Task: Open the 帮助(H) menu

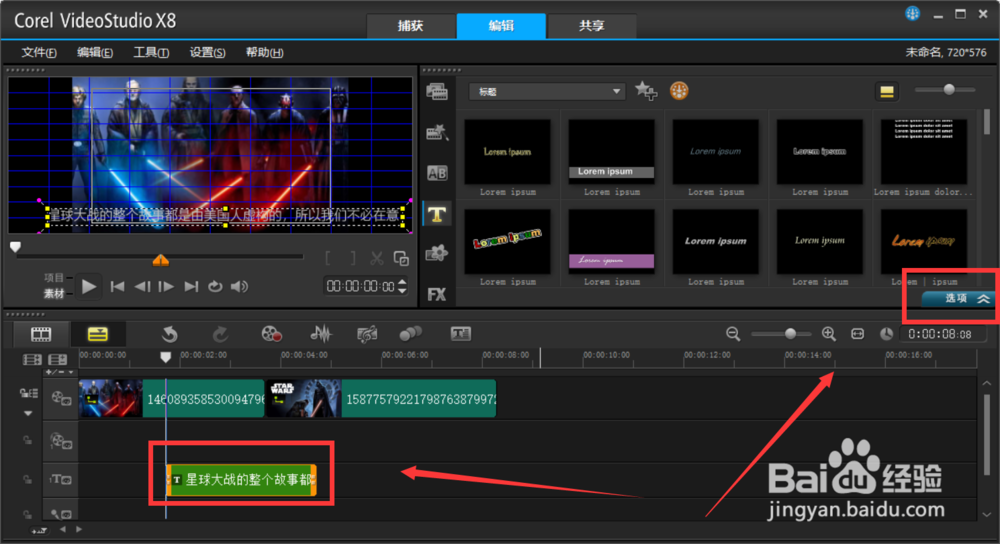Action: pos(265,52)
